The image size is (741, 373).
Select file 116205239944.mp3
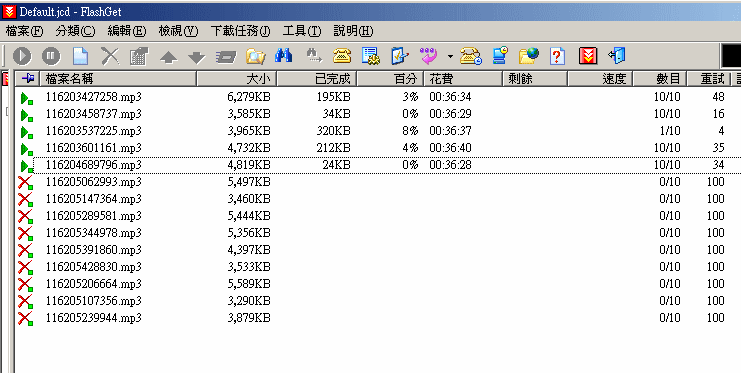[94, 318]
